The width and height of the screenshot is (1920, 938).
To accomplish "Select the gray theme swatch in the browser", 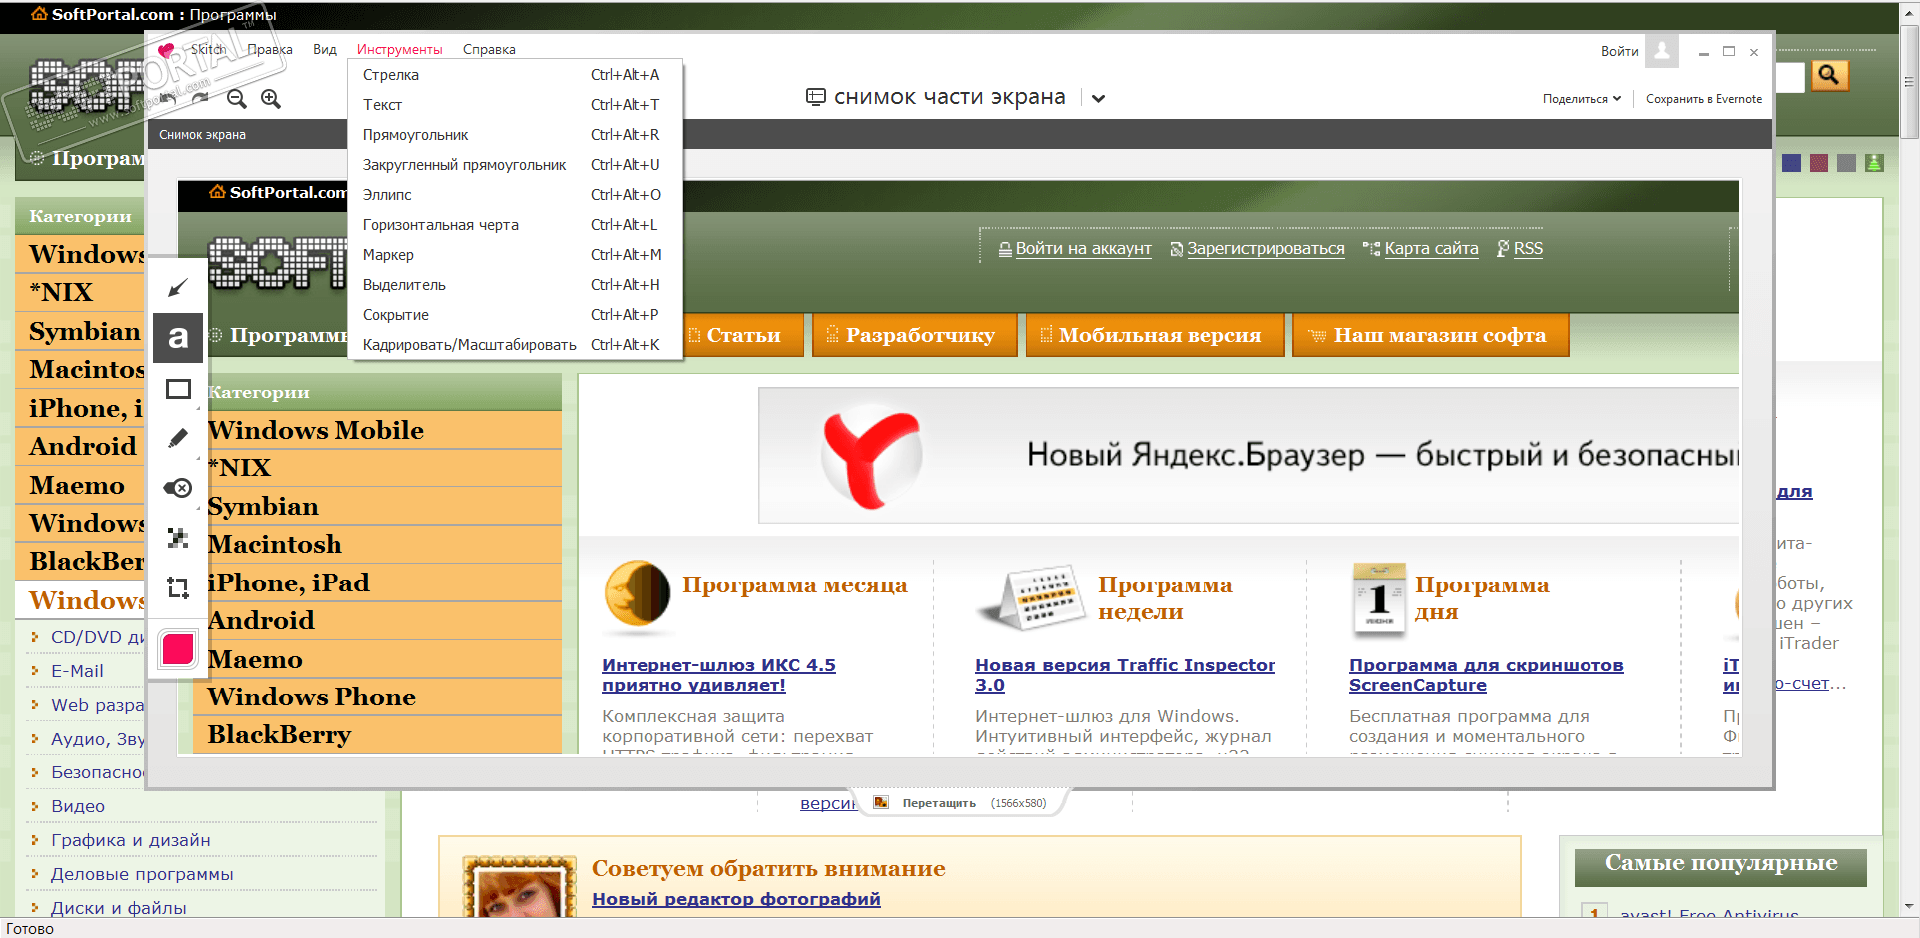I will pyautogui.click(x=1847, y=162).
